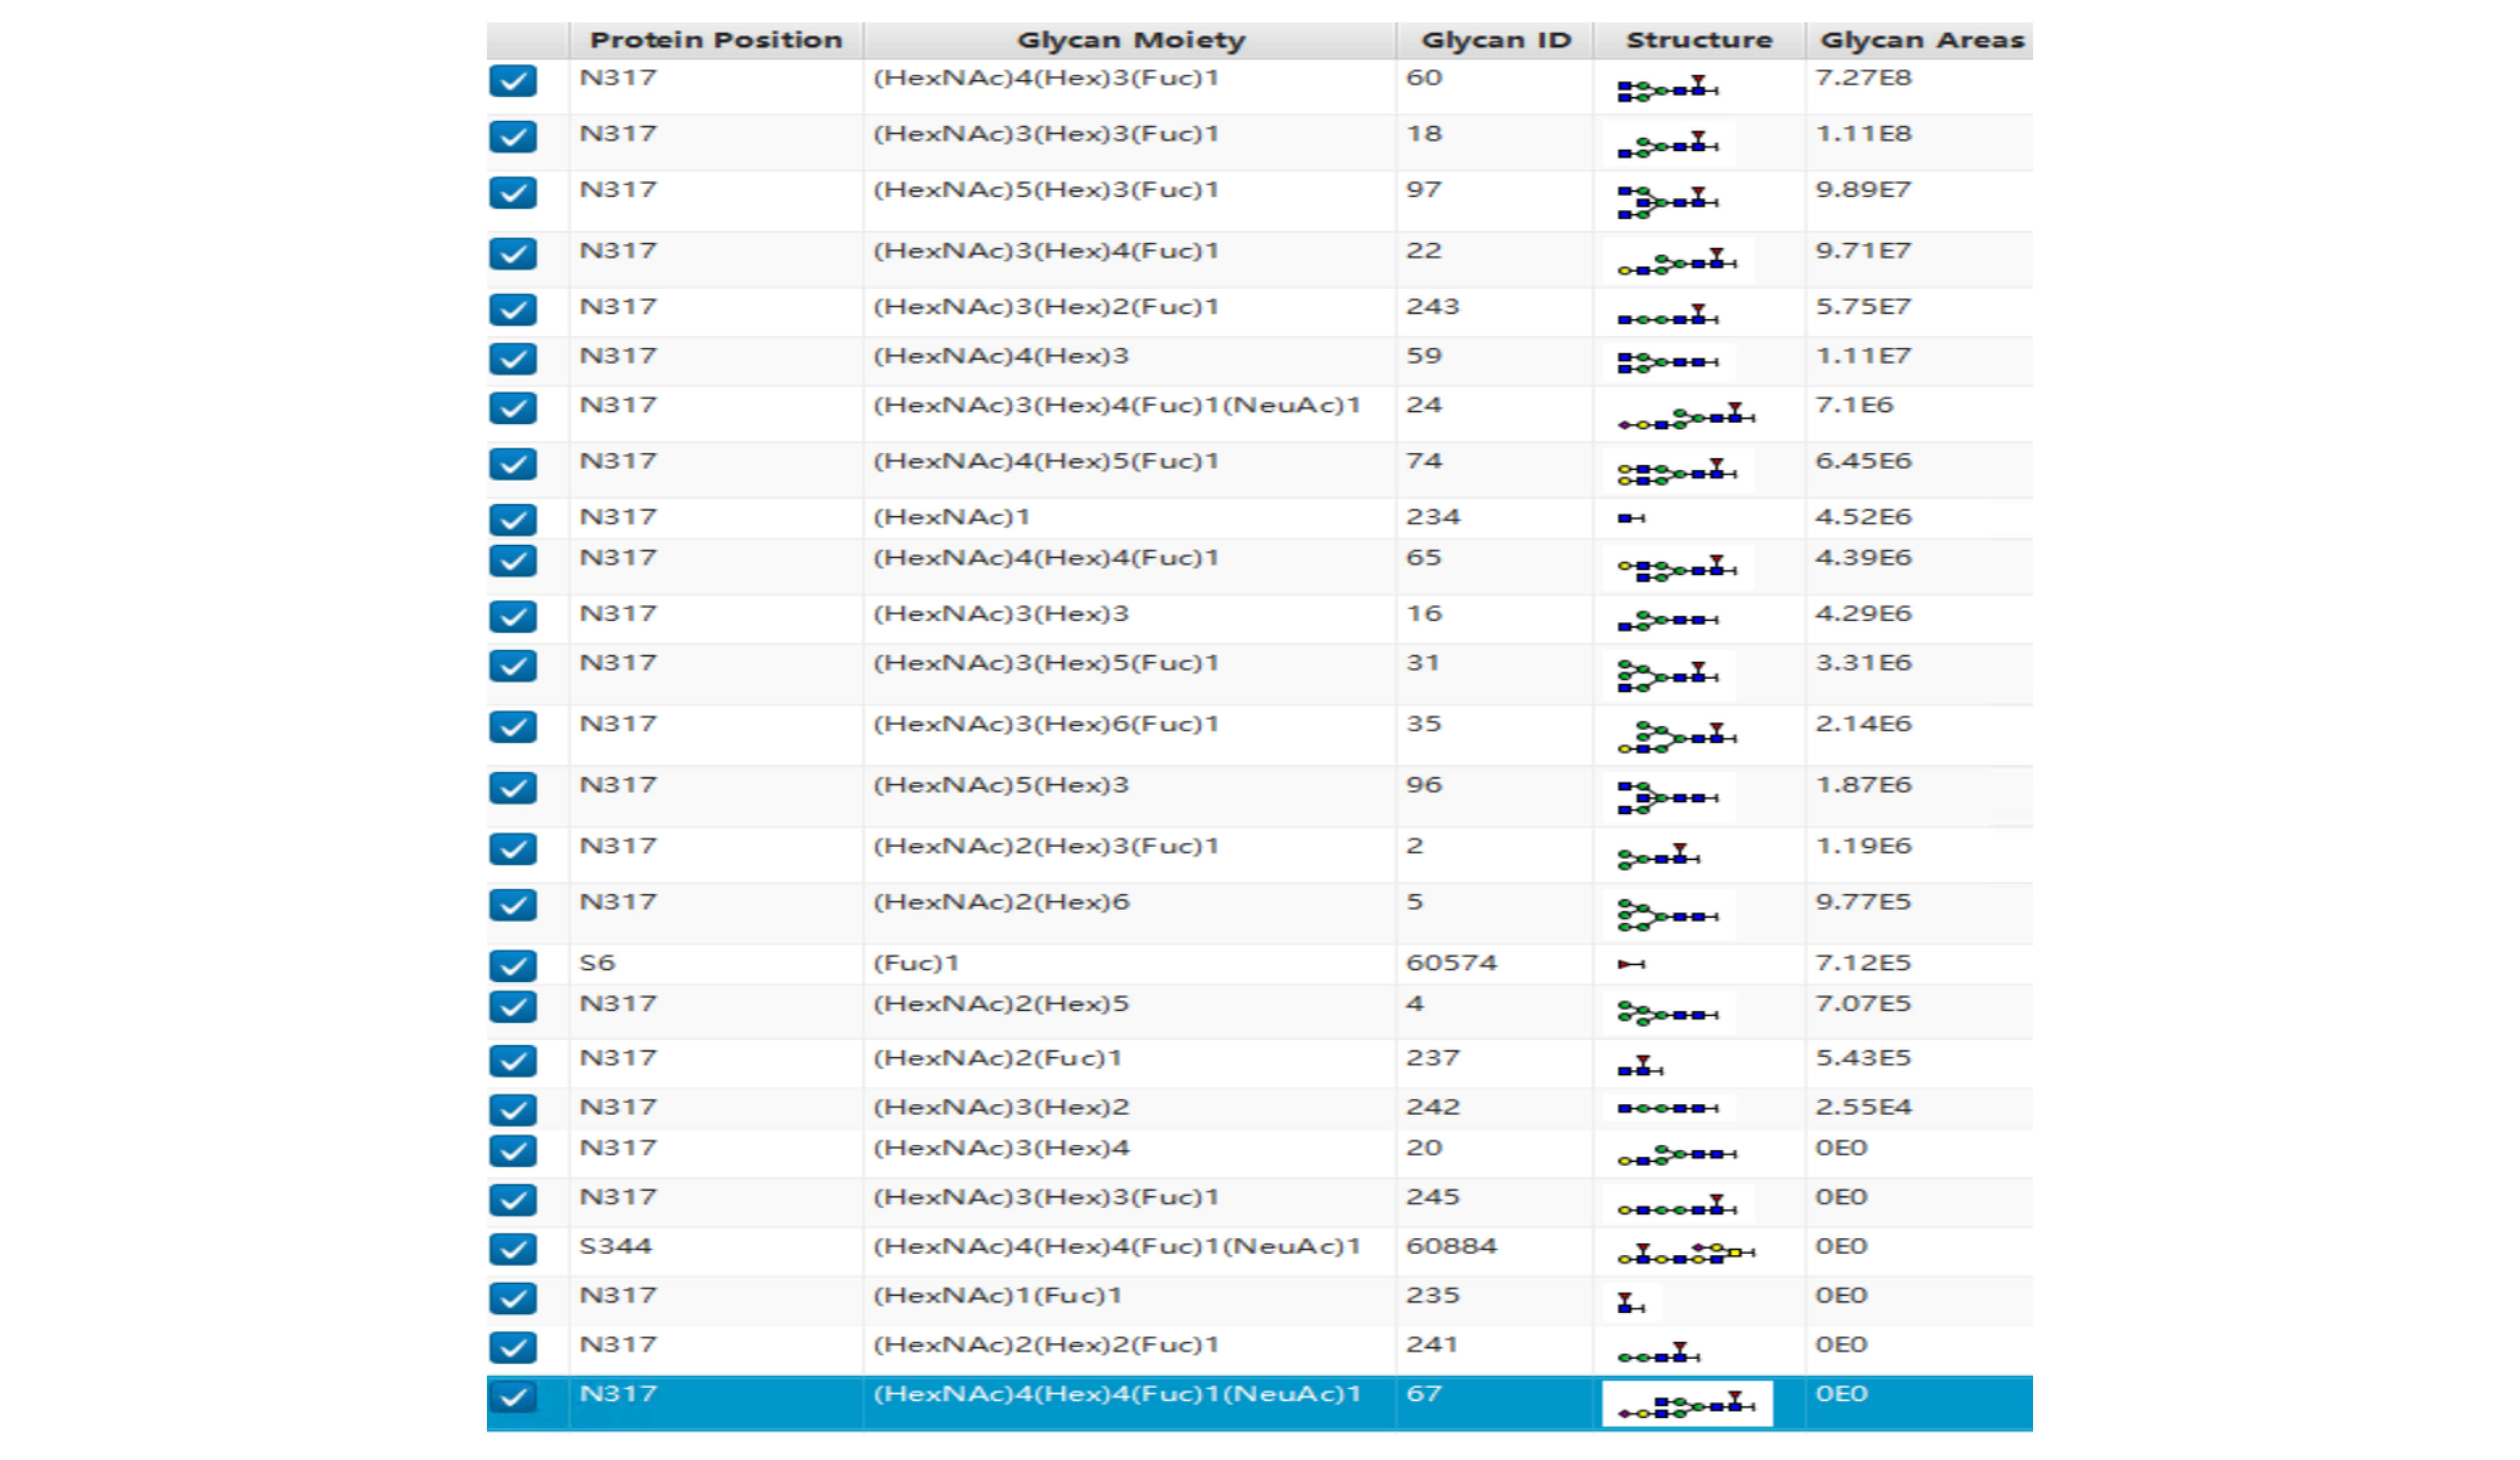Click the Glycan Moiety column header
This screenshot has height=1460, width=2520.
1130,40
